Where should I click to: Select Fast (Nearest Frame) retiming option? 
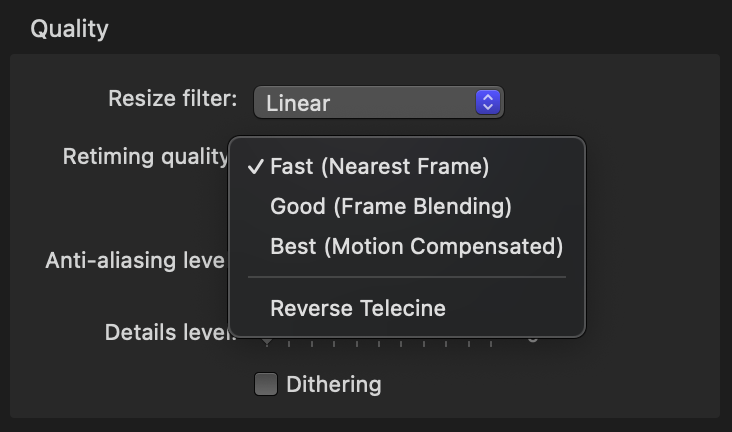pyautogui.click(x=379, y=167)
